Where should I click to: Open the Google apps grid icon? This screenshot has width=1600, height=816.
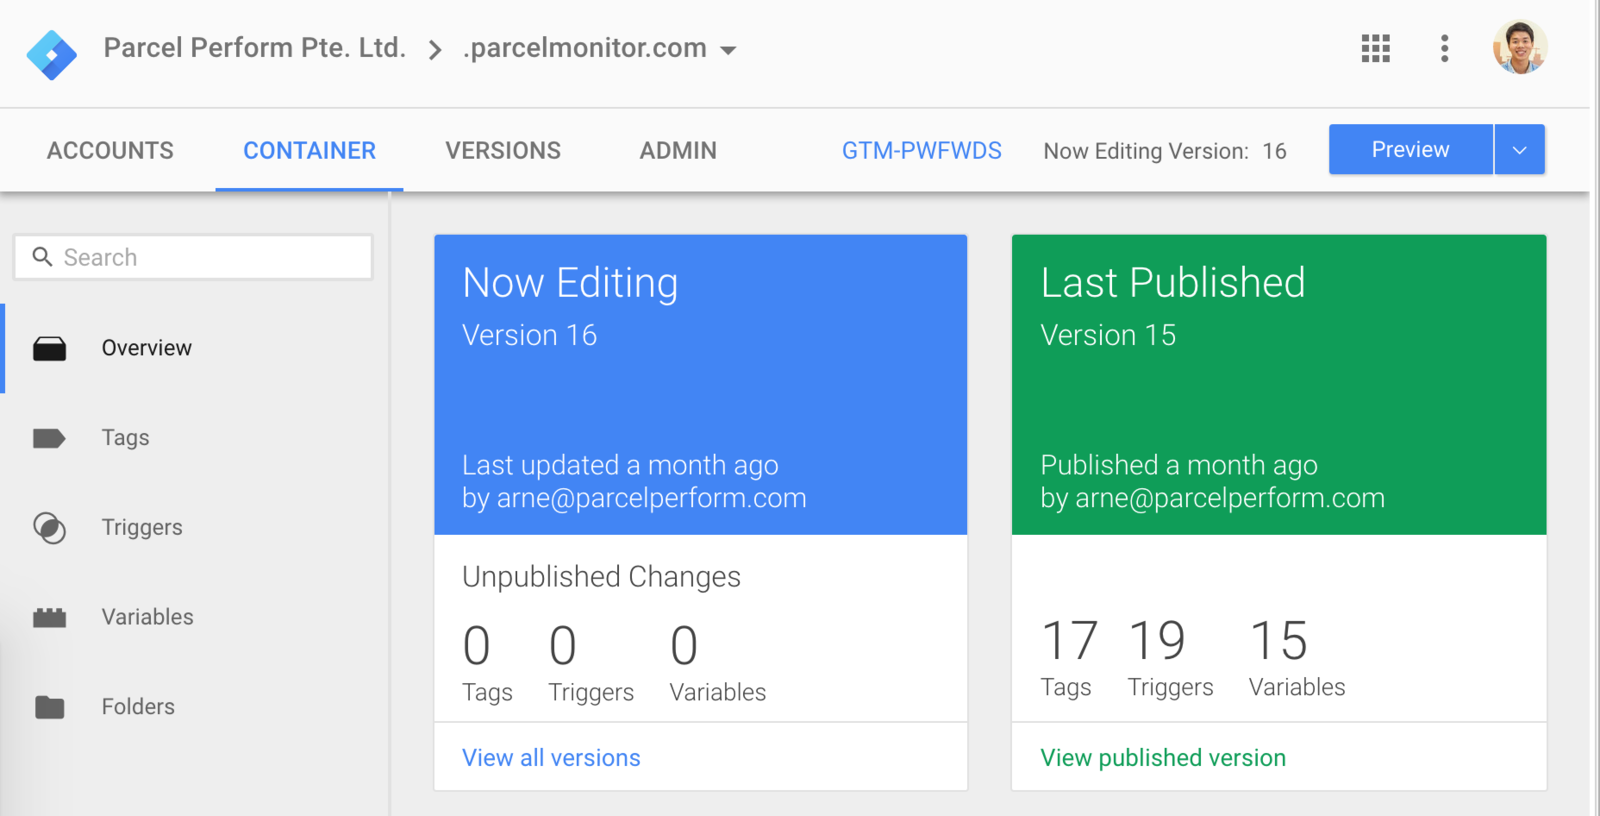click(x=1375, y=48)
